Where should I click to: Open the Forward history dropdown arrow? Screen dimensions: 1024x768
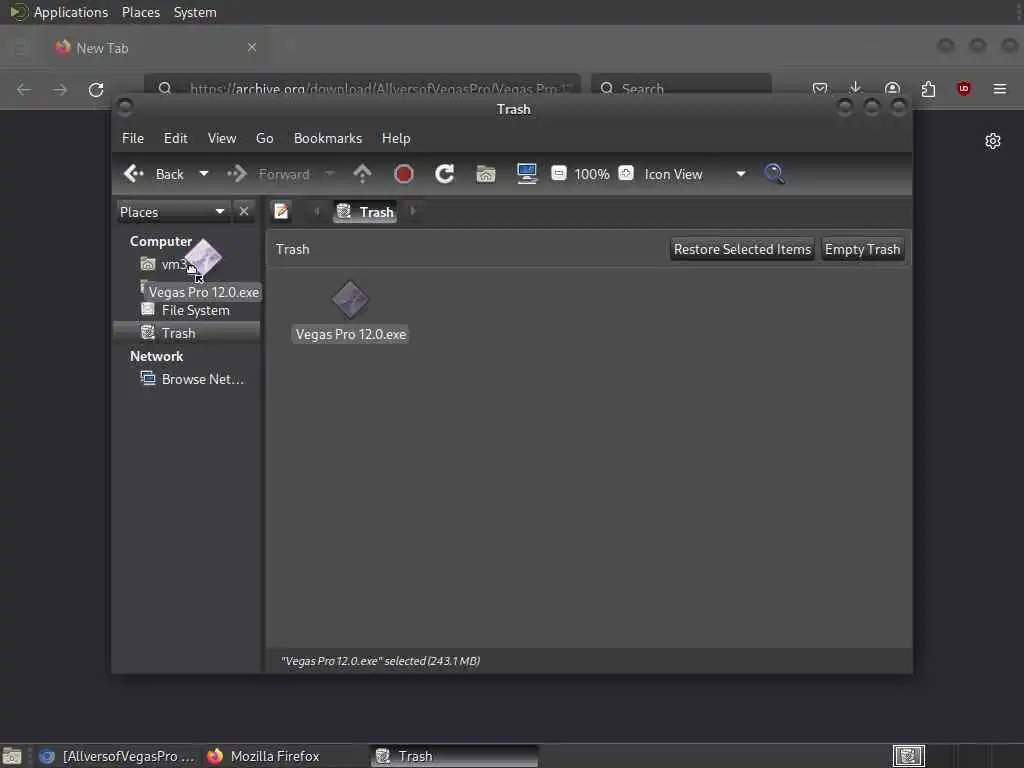click(329, 174)
